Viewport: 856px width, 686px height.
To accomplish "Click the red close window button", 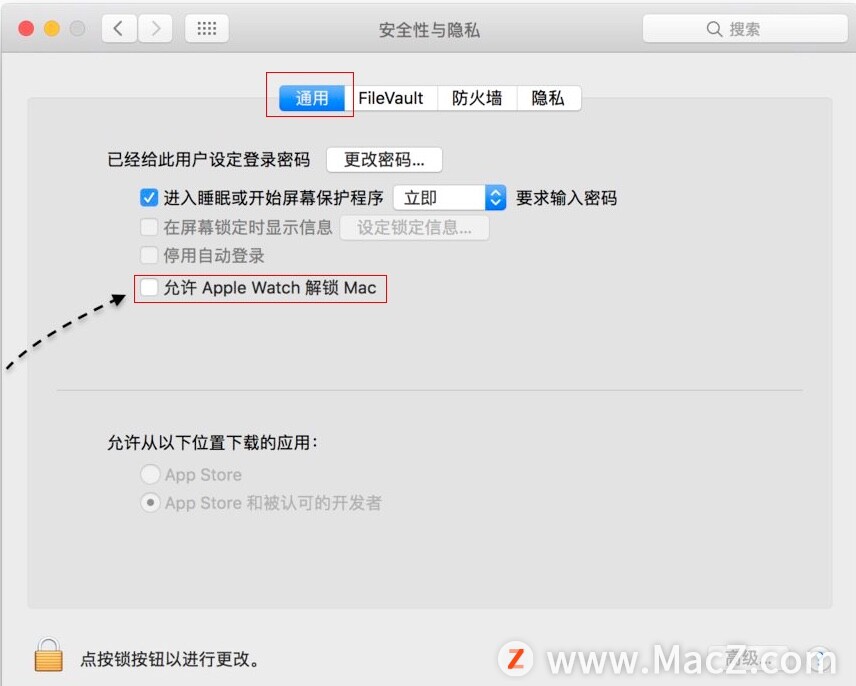I will coord(26,28).
